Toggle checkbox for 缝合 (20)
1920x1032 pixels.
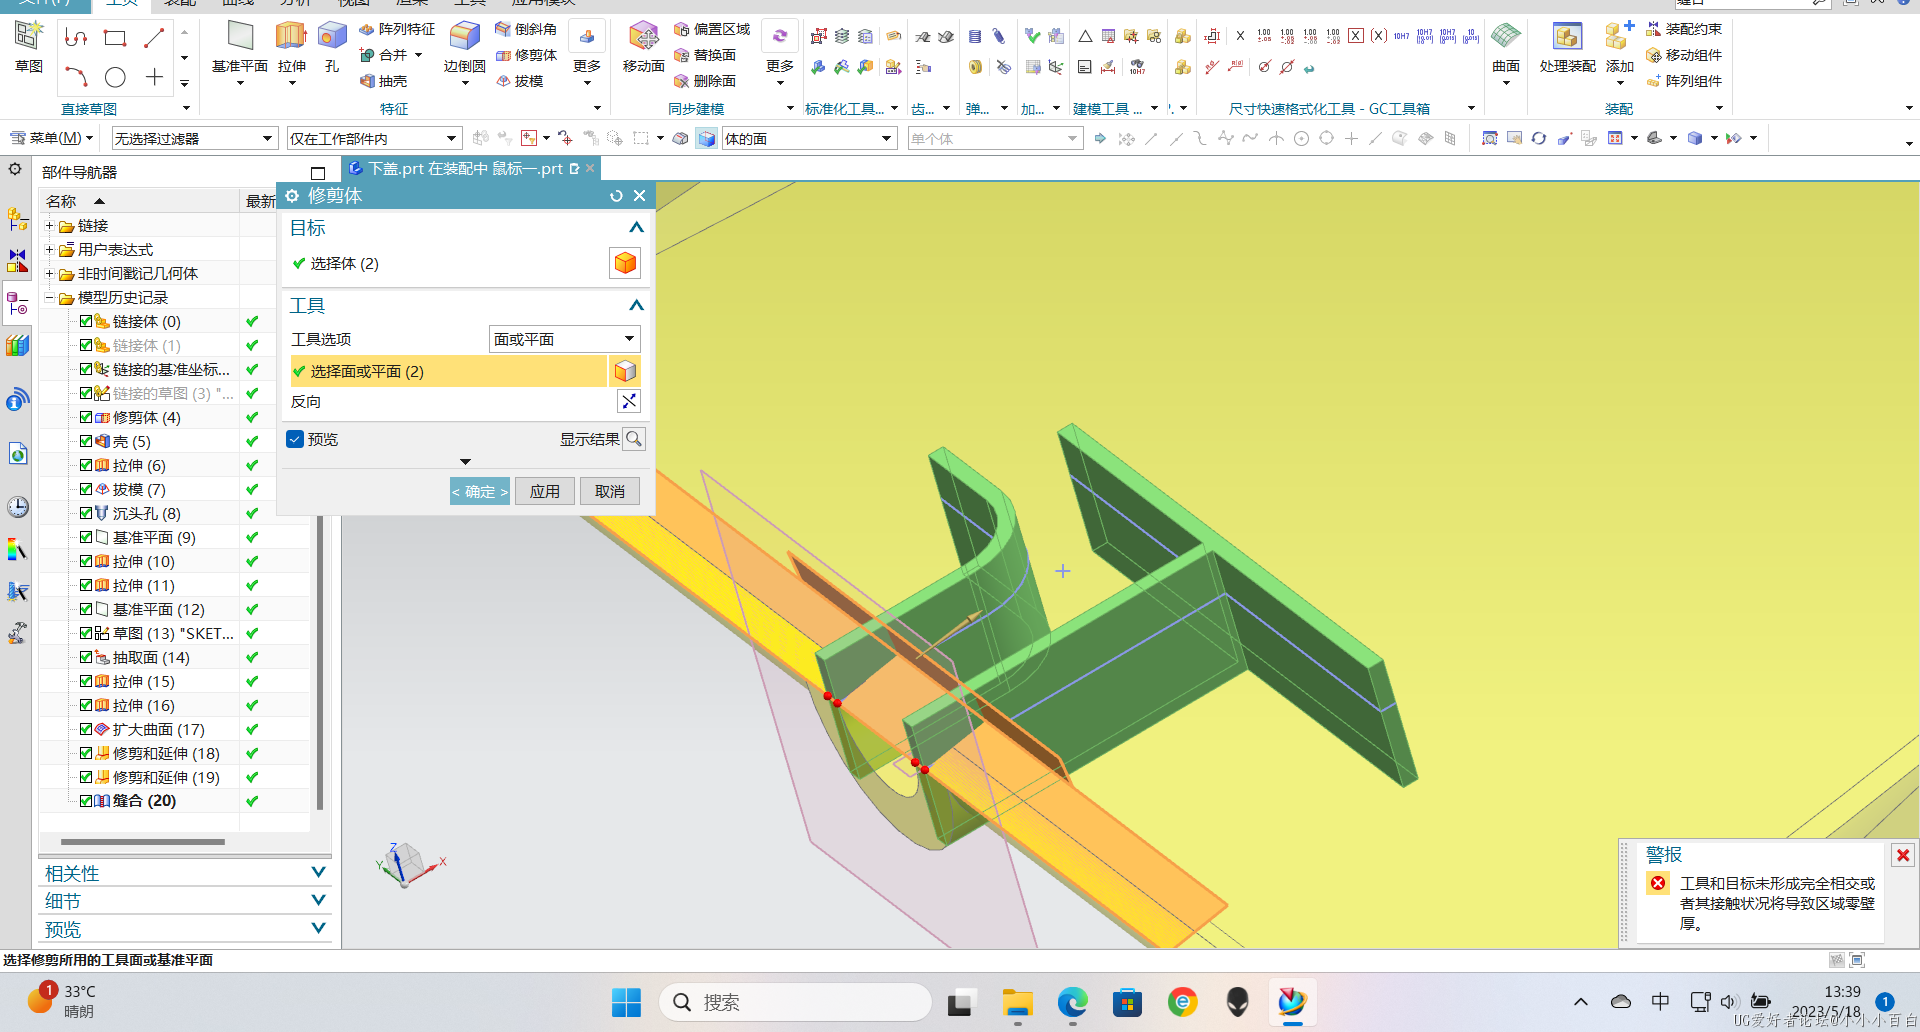coord(86,801)
